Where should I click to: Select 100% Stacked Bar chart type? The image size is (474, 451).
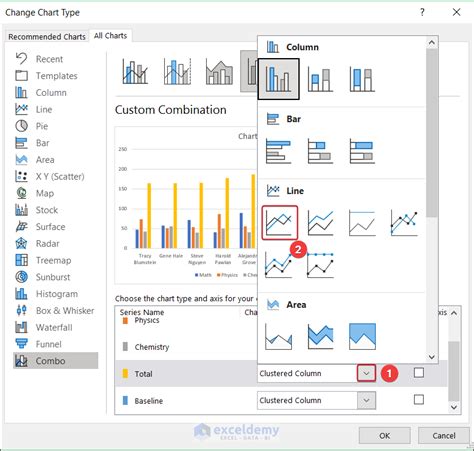(x=362, y=152)
